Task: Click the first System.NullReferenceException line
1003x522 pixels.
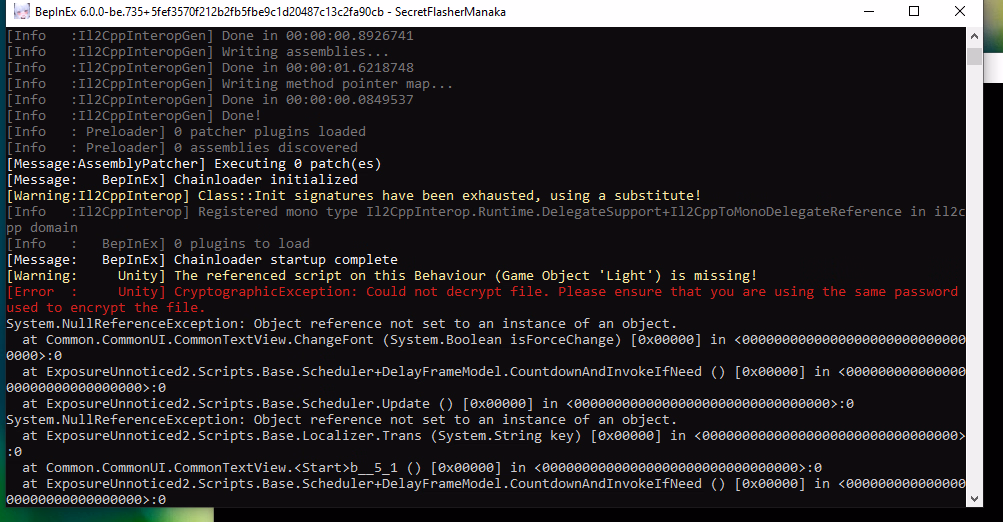Action: 340,324
